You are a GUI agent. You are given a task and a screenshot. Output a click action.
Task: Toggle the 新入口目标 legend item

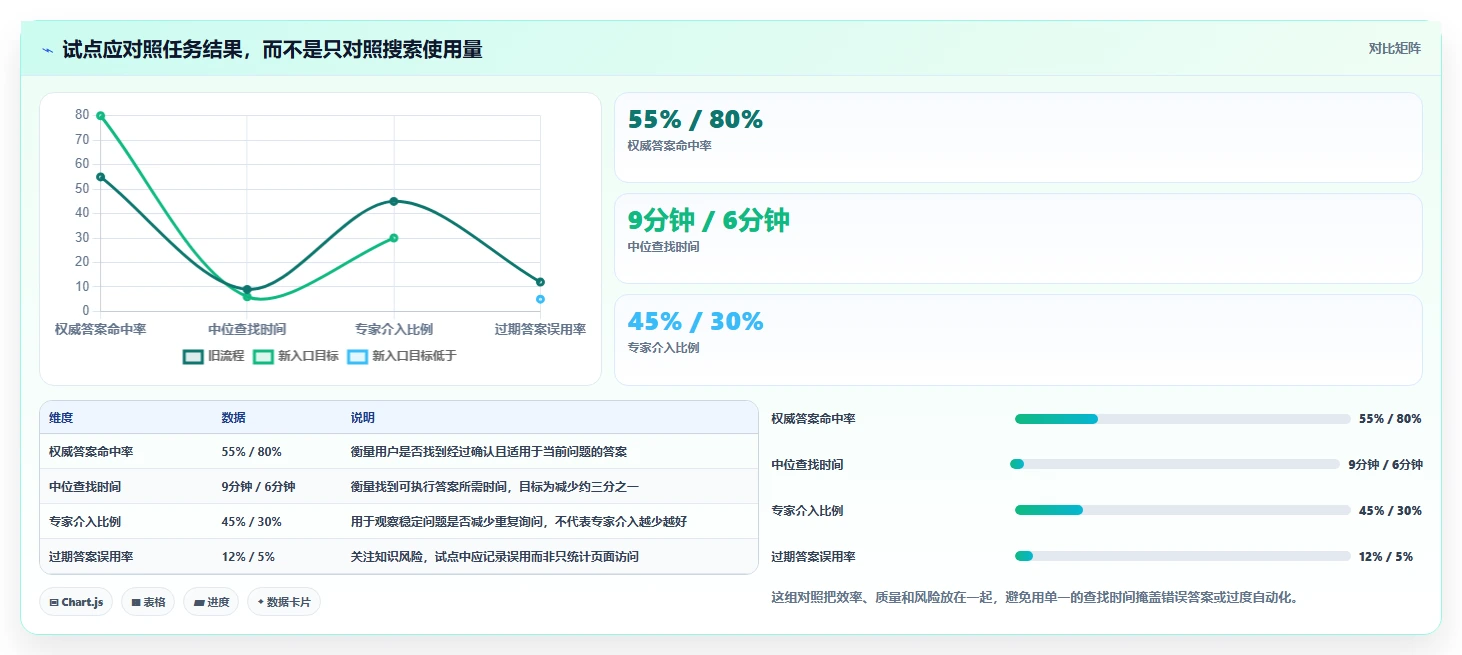coord(296,356)
